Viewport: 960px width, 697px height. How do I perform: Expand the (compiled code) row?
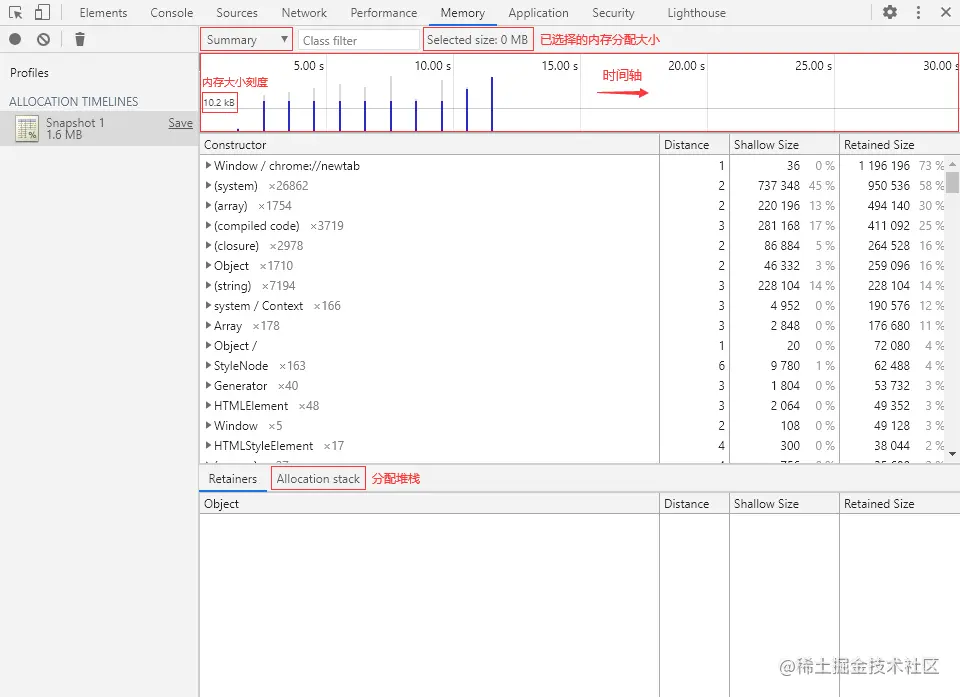tap(208, 225)
